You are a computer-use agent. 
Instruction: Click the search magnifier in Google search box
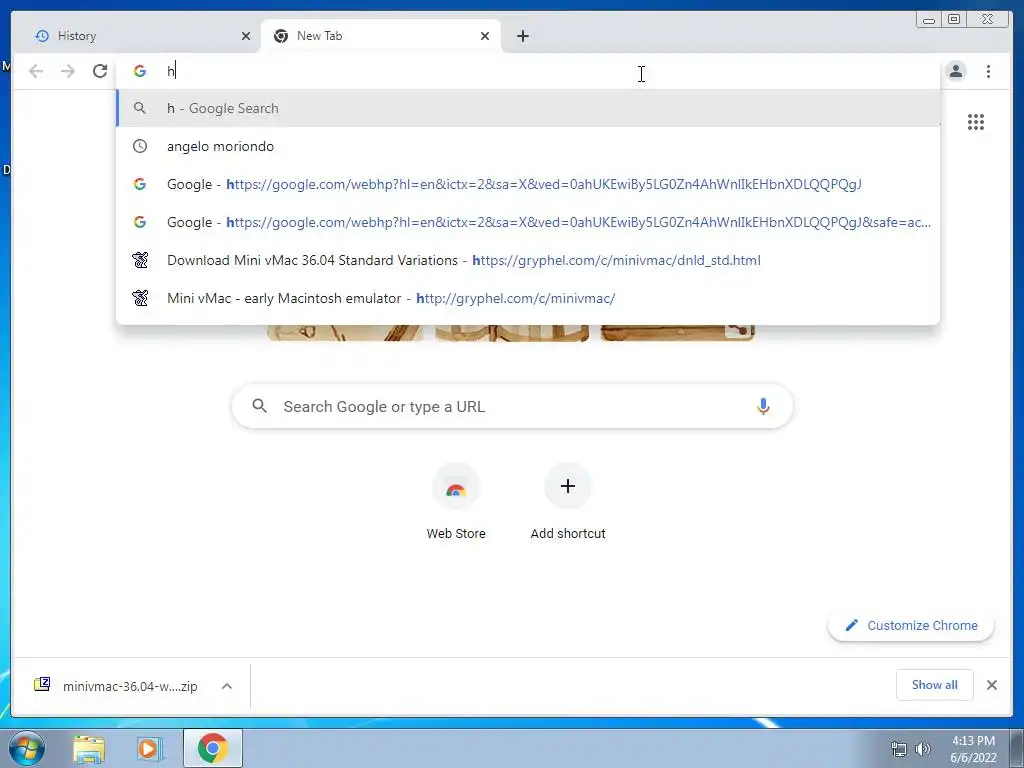[x=259, y=406]
